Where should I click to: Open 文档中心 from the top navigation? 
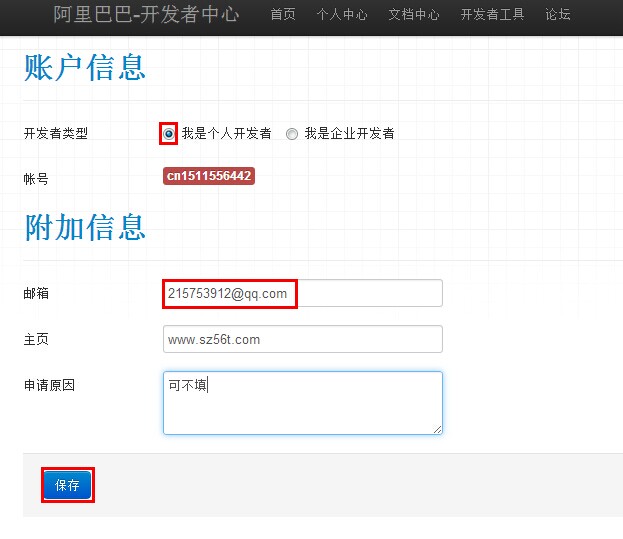[413, 15]
